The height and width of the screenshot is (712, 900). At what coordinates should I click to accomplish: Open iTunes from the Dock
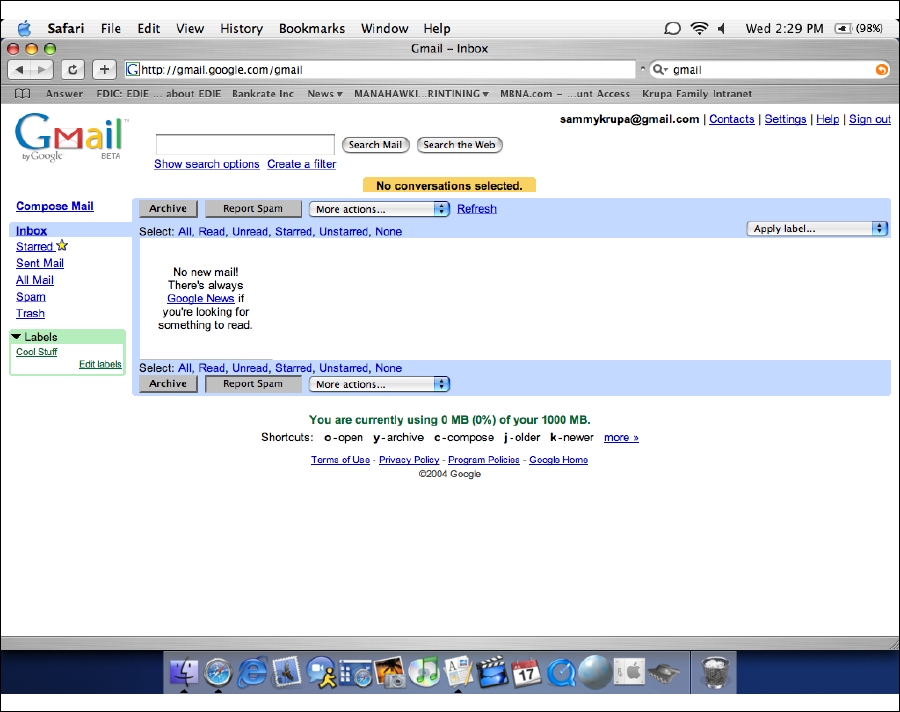pyautogui.click(x=425, y=671)
